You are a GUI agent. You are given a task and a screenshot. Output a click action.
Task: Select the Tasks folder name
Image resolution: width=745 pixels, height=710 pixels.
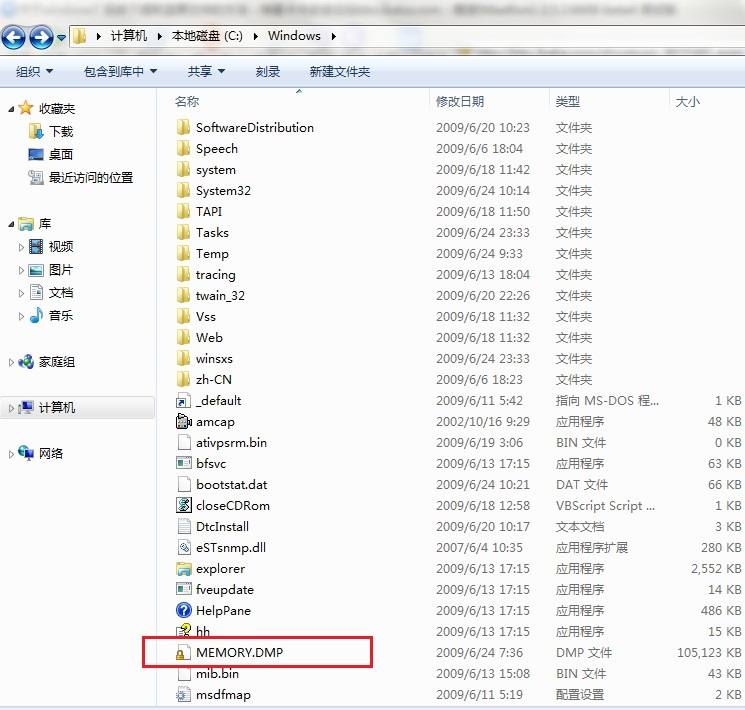(212, 232)
